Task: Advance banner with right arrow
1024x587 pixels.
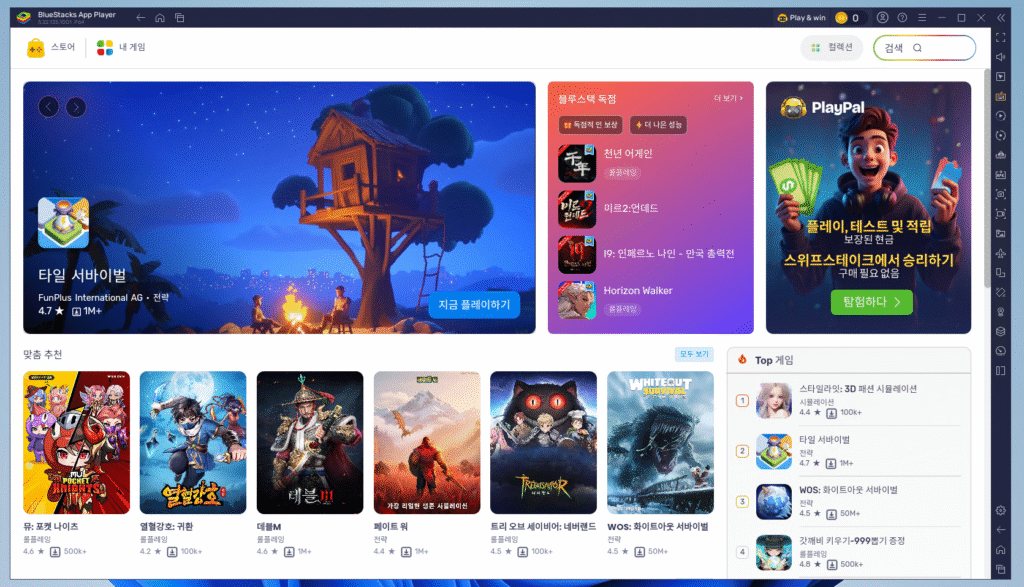Action: click(76, 107)
